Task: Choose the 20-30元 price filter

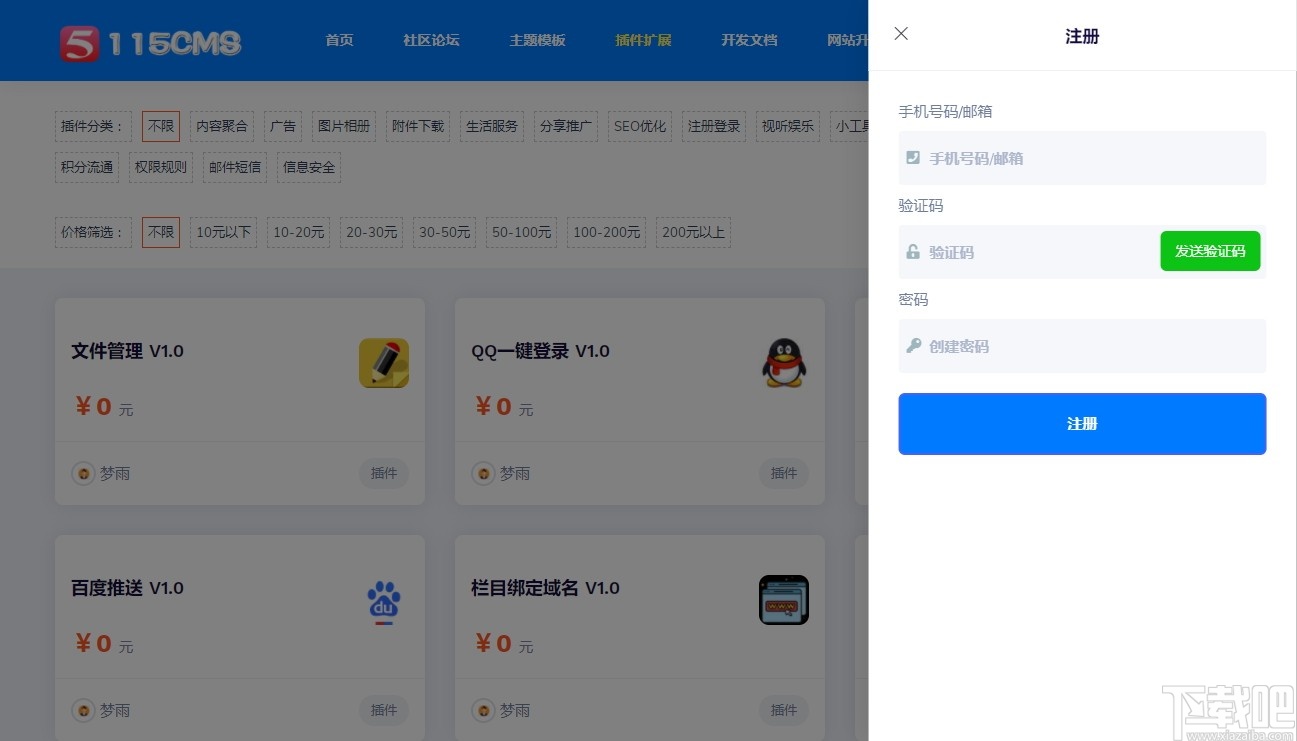Action: (372, 232)
